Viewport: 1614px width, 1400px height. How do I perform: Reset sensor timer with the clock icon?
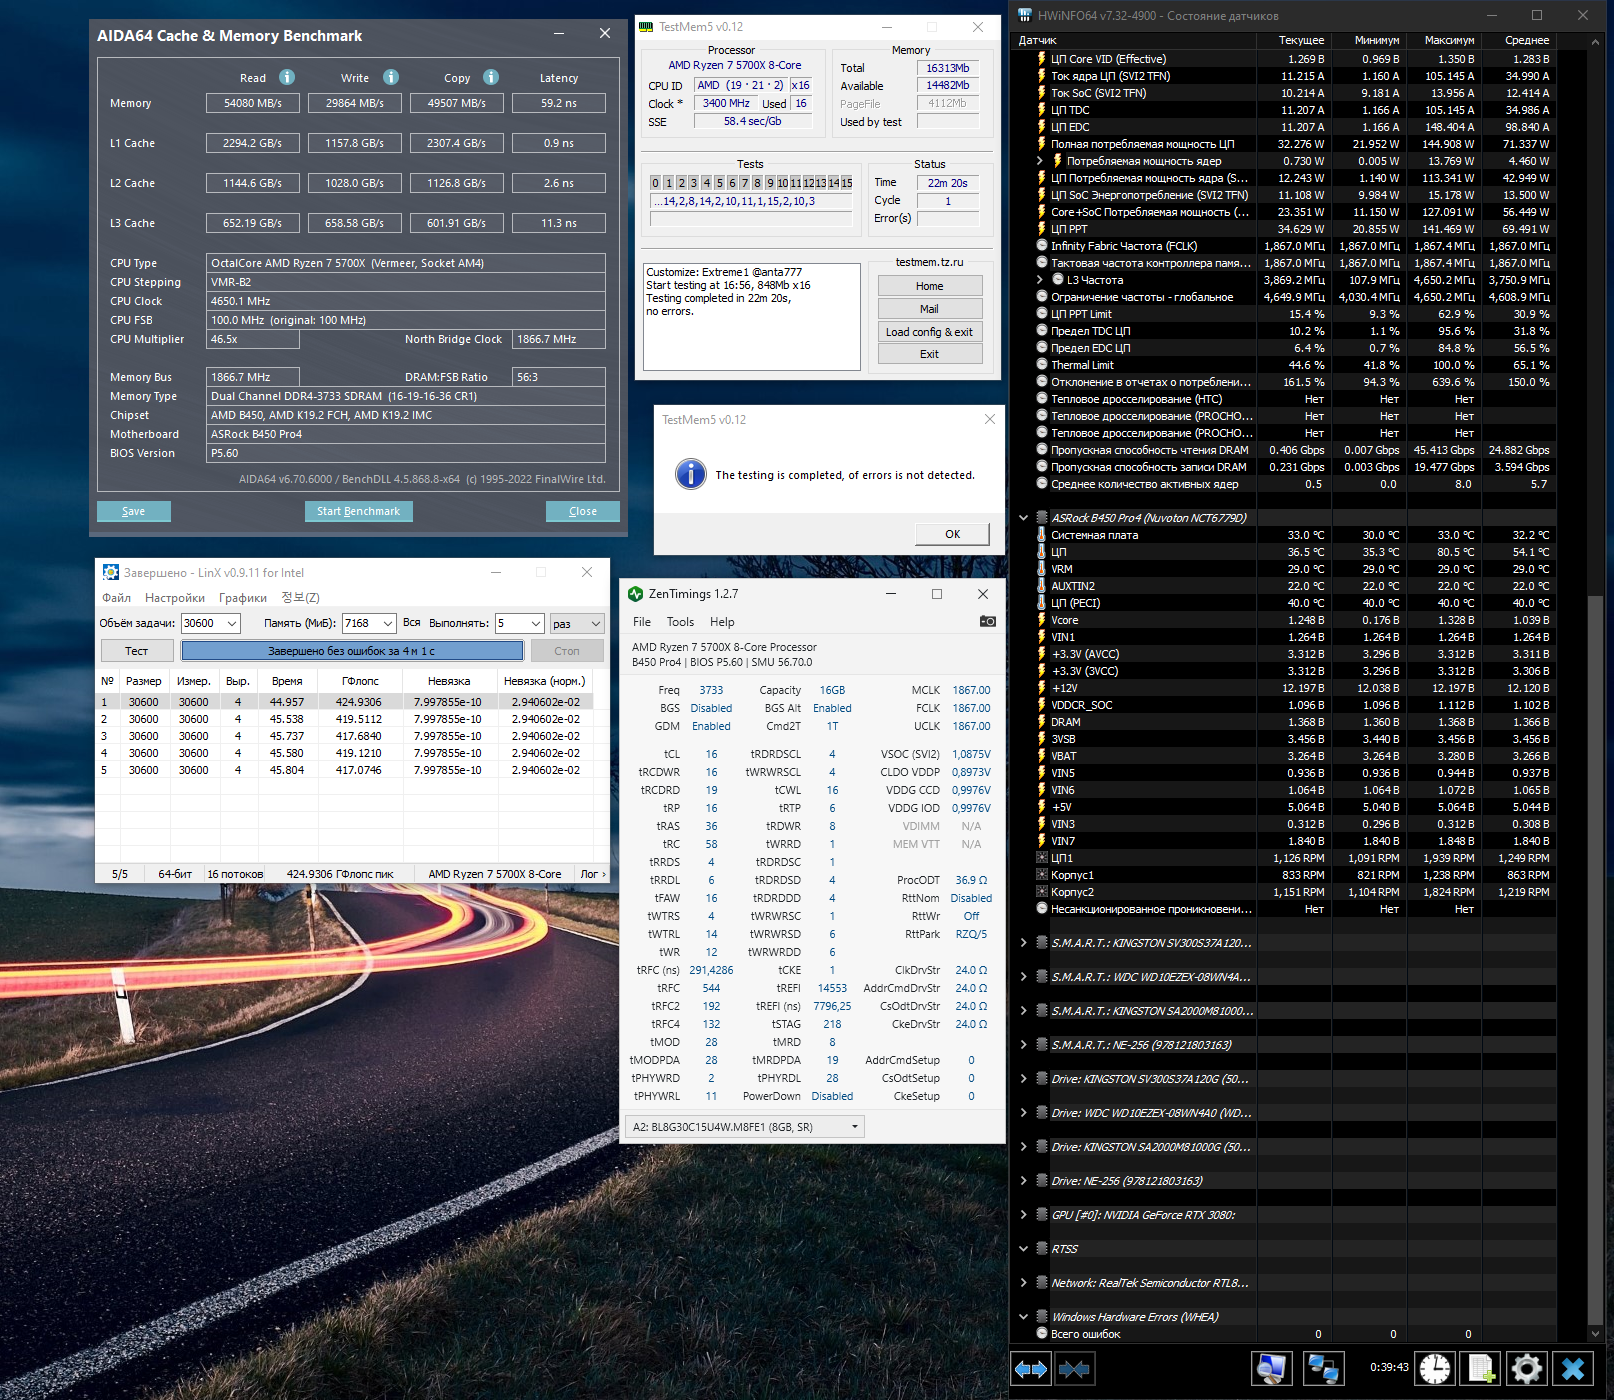[1435, 1368]
